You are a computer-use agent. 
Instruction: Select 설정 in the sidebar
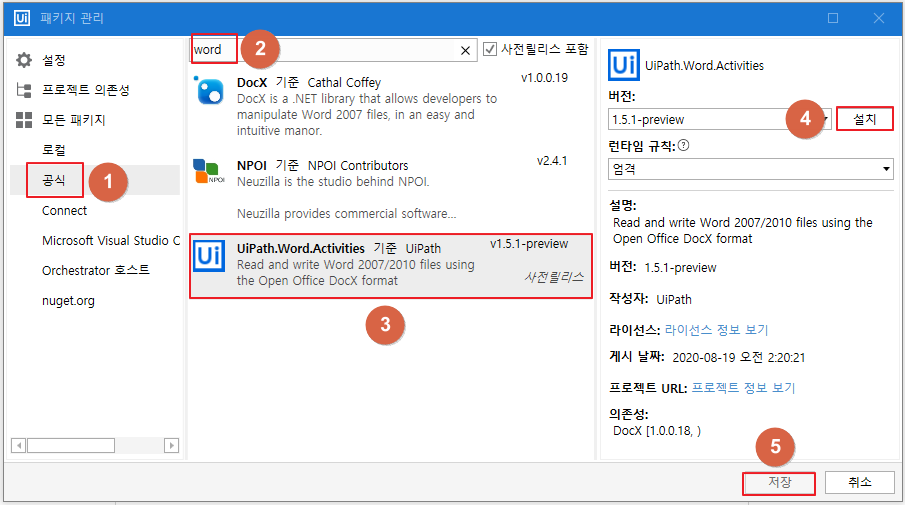[54, 60]
